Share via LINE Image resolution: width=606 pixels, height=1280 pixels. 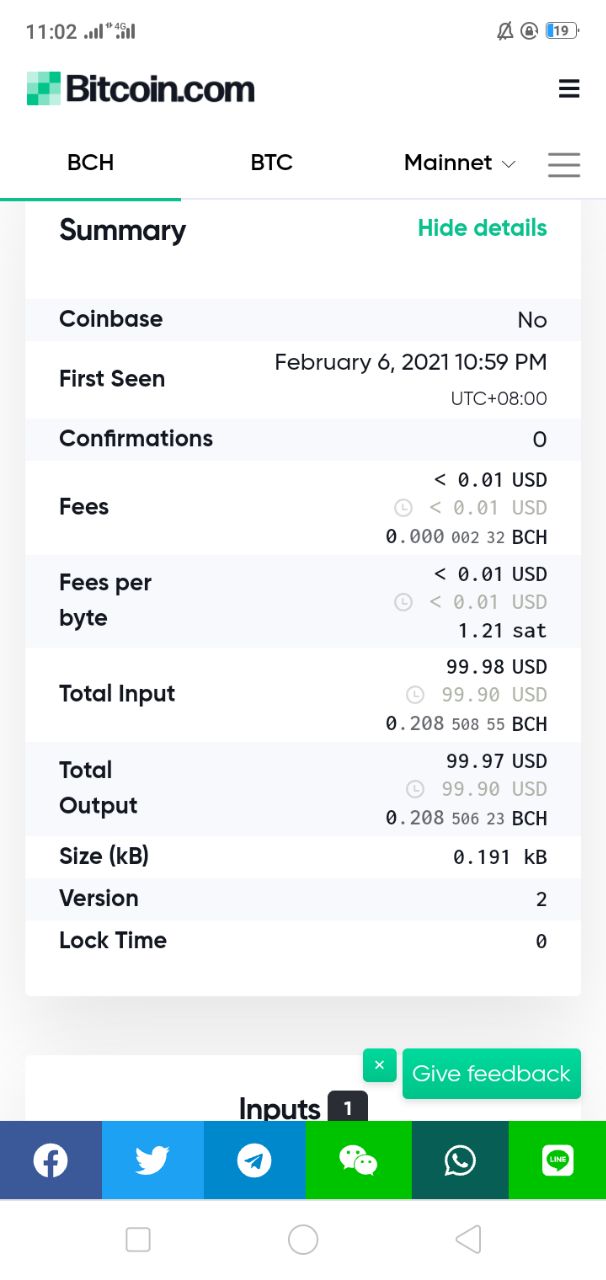click(558, 1160)
